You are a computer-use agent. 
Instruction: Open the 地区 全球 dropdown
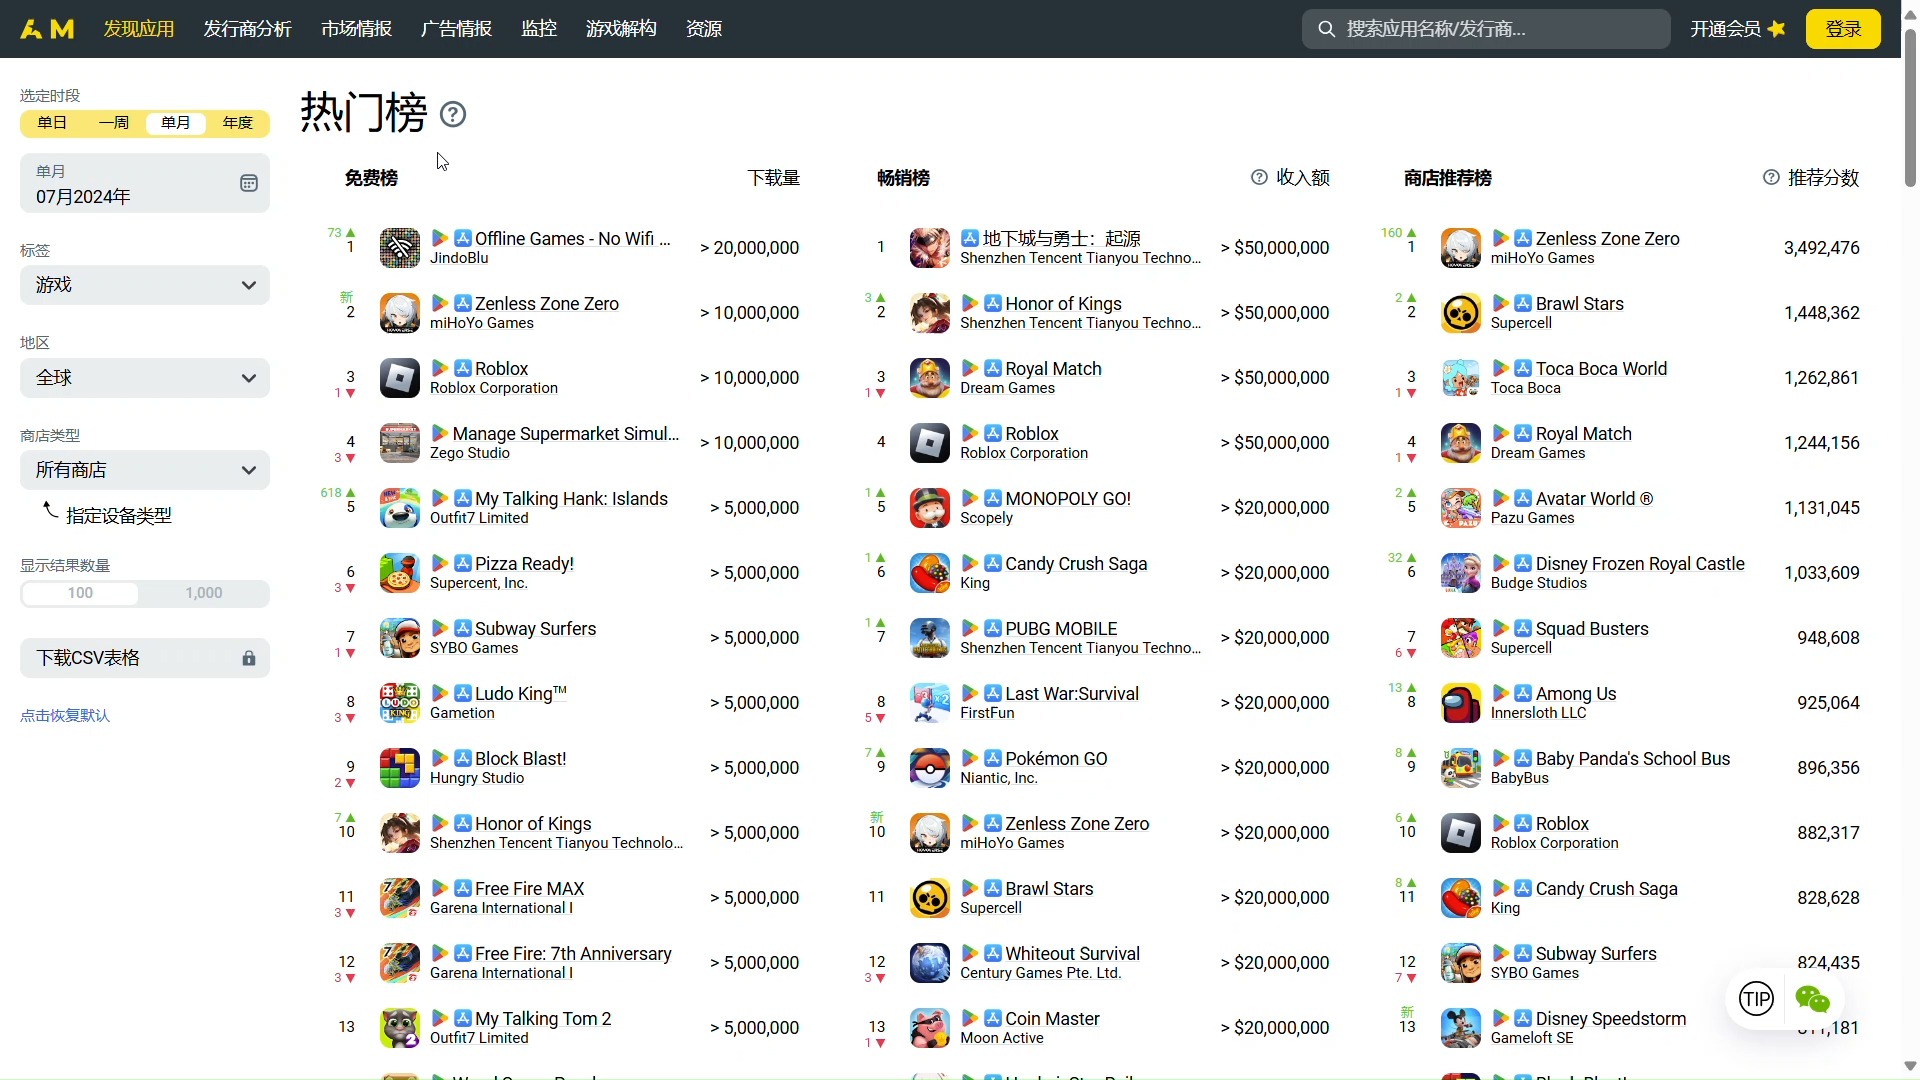[x=145, y=378]
